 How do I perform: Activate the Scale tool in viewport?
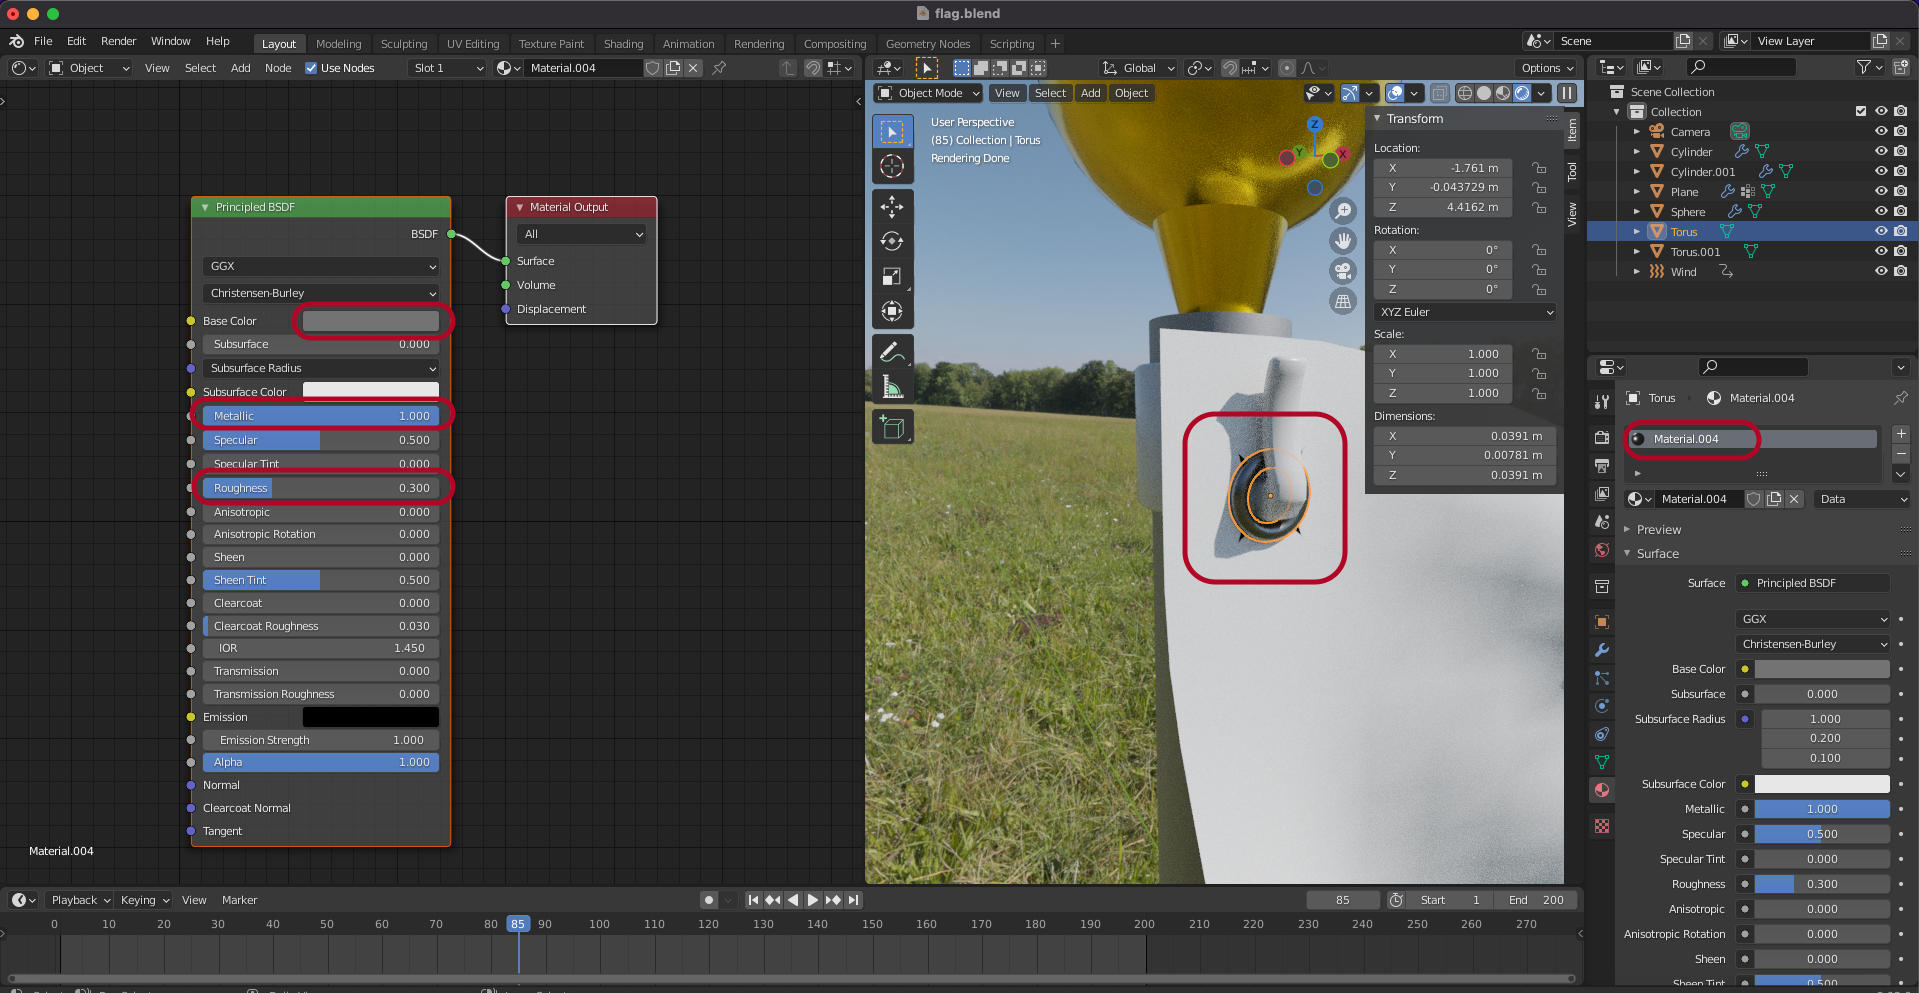(x=892, y=276)
